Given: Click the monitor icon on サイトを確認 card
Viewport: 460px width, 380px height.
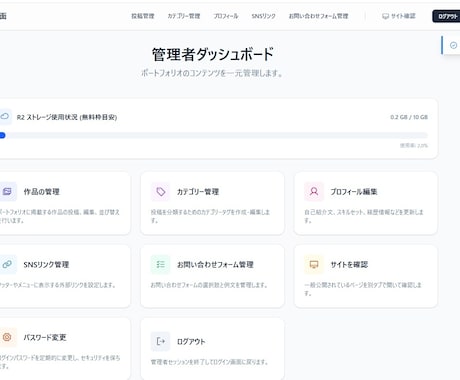Looking at the screenshot, I should click(314, 265).
